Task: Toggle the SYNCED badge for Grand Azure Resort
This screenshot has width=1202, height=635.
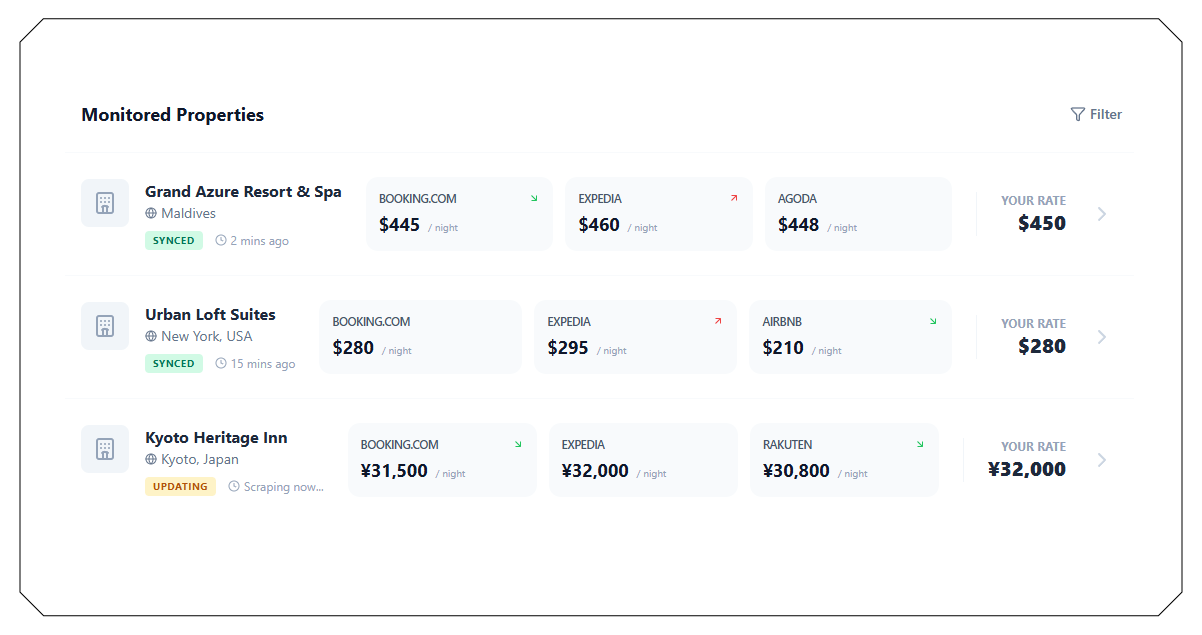Action: pos(173,240)
